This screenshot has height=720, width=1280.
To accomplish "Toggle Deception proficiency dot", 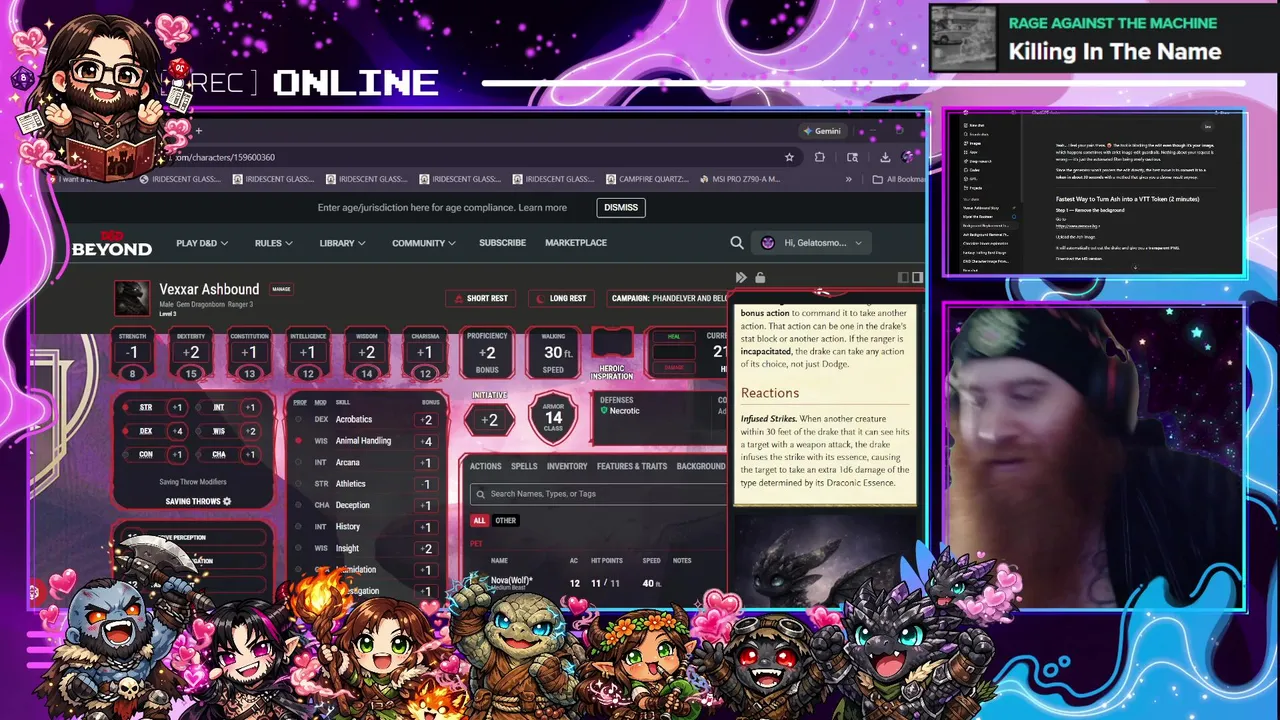I will coord(298,505).
